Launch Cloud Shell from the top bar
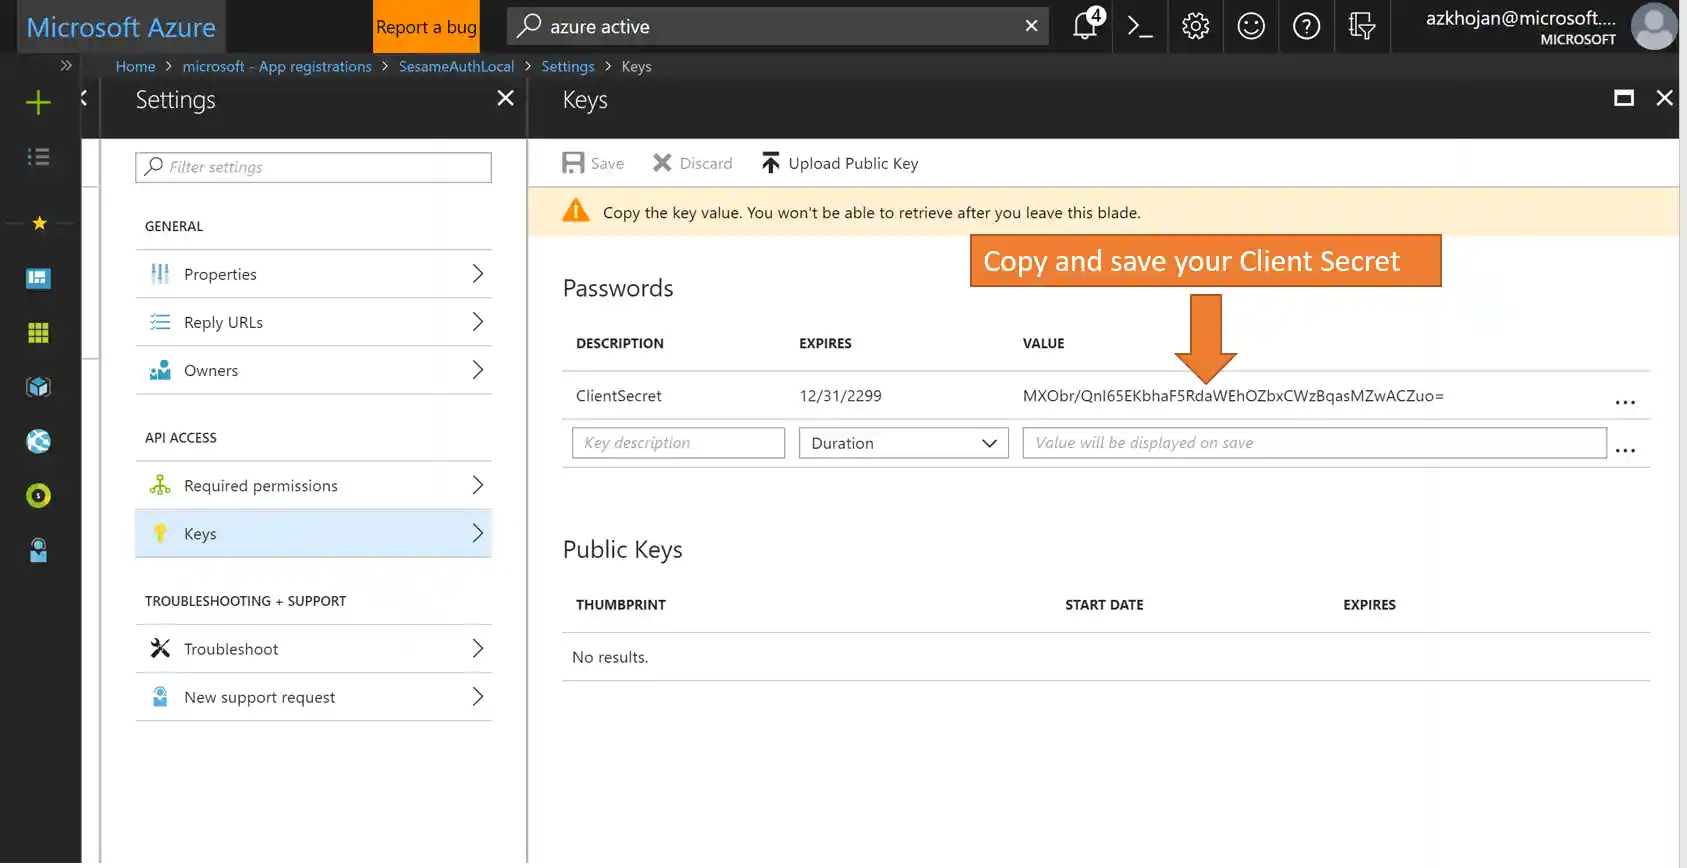The height and width of the screenshot is (868, 1687). pos(1140,26)
